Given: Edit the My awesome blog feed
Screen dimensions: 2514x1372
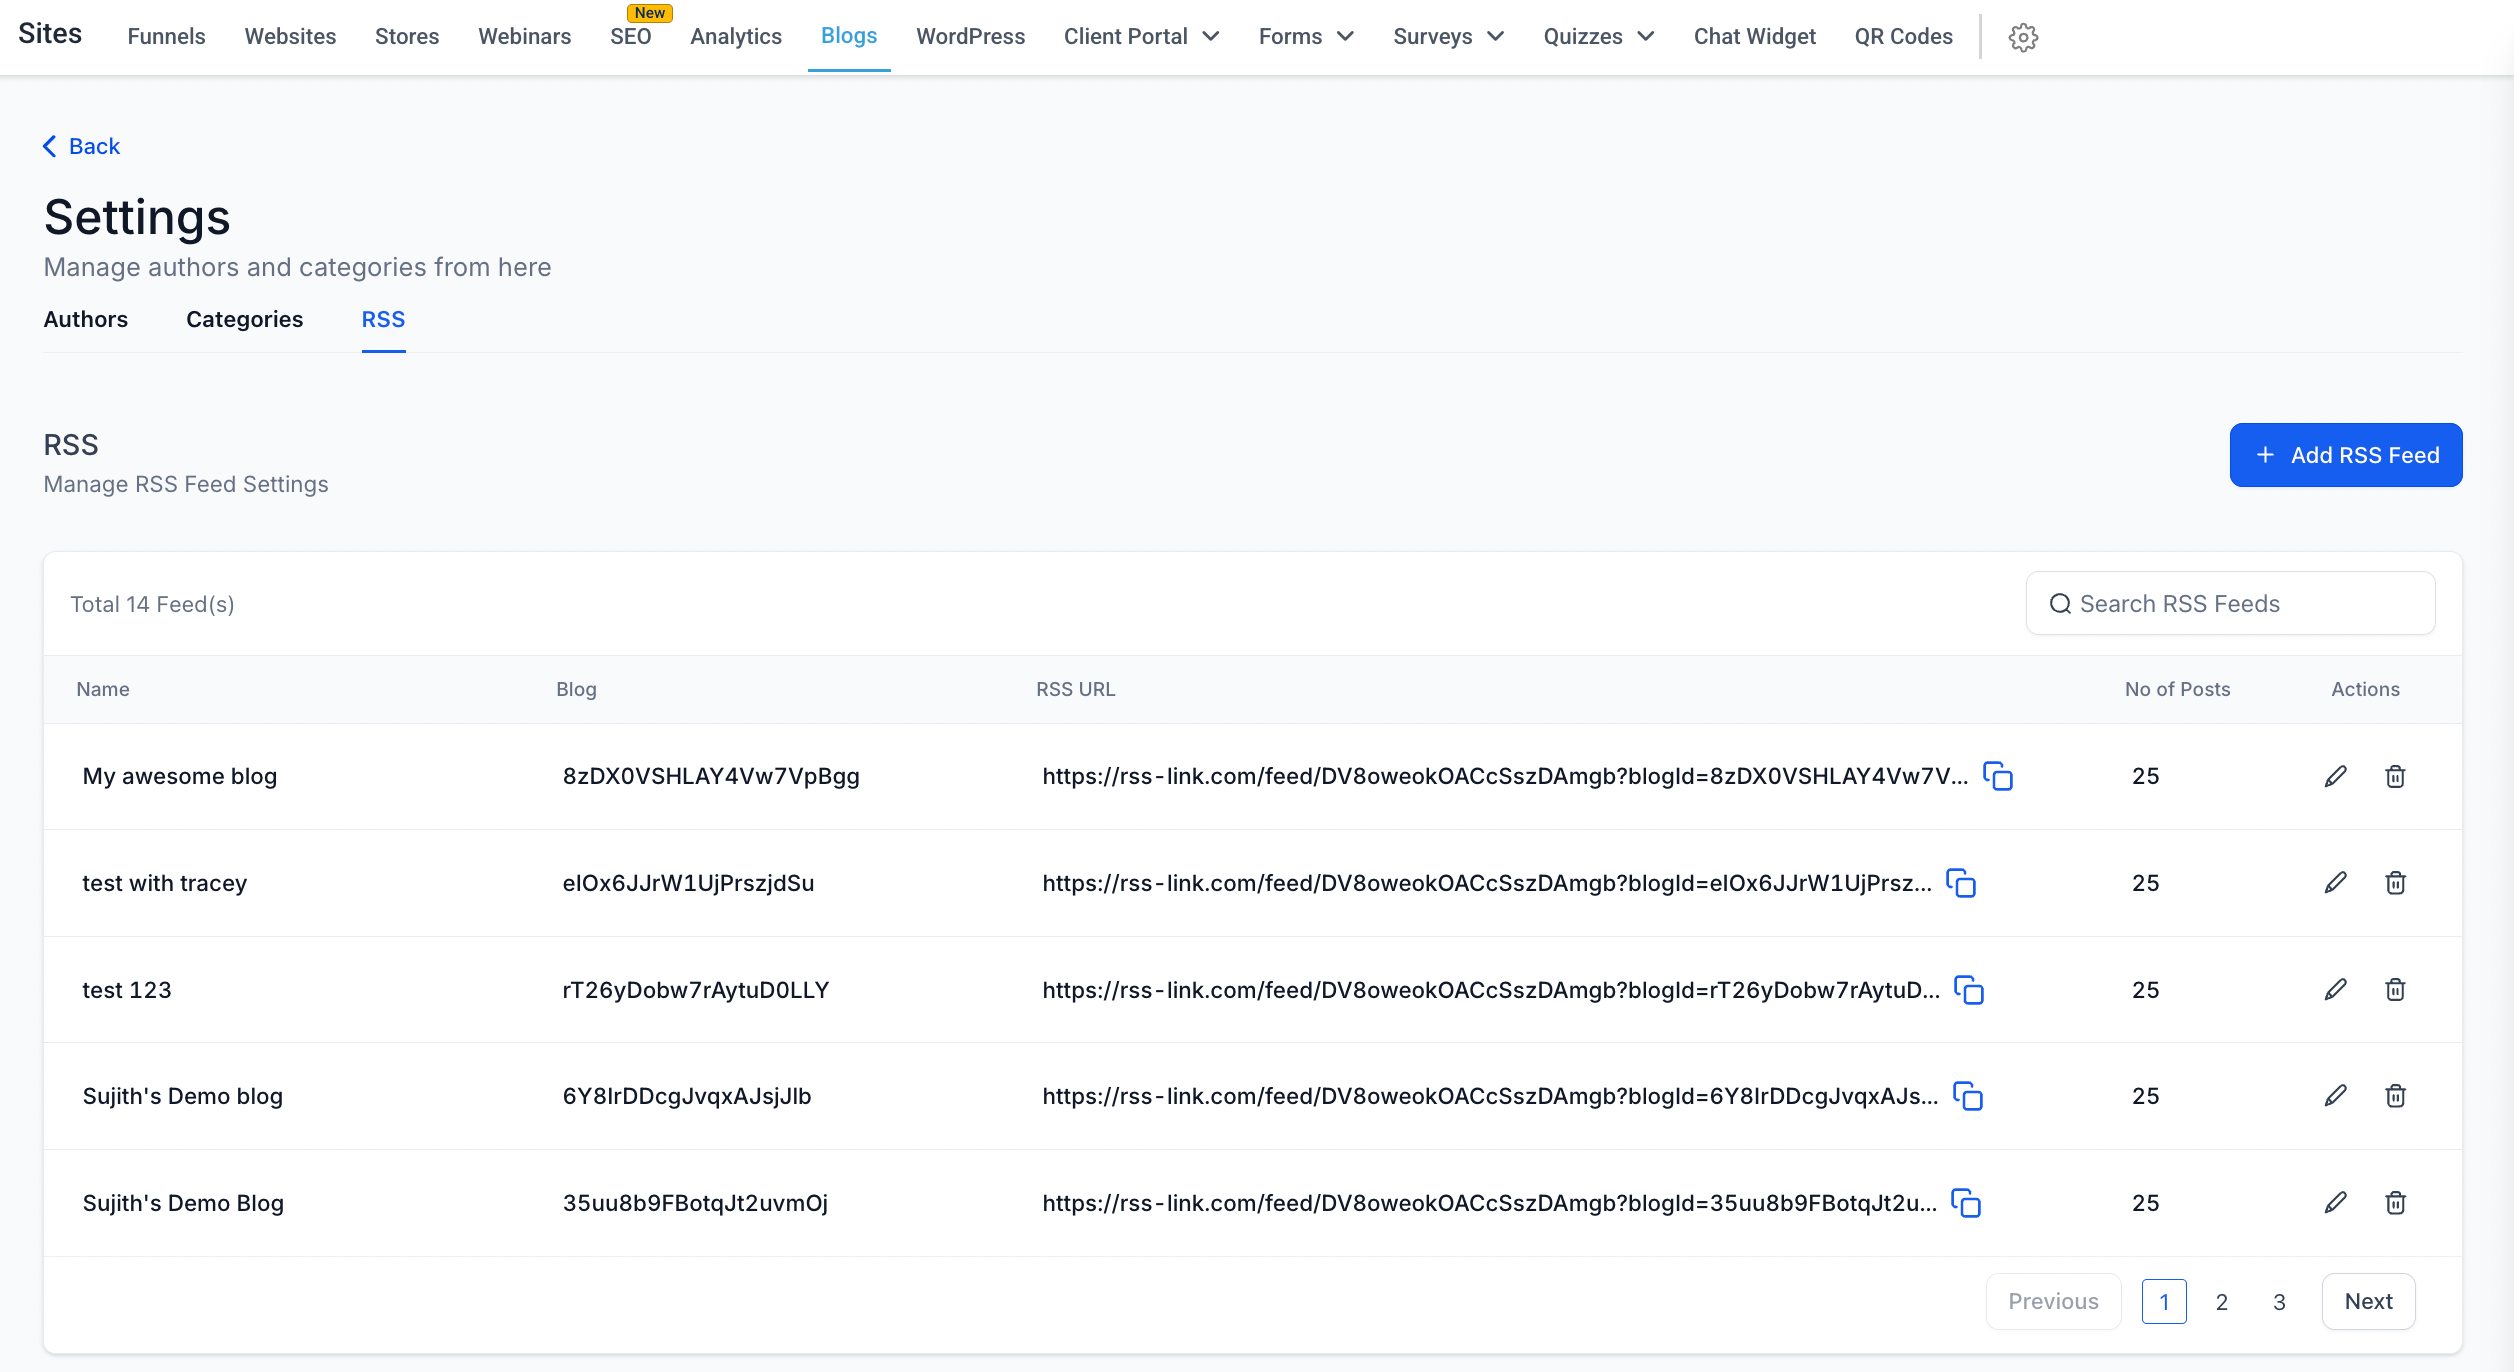Looking at the screenshot, I should (2335, 776).
